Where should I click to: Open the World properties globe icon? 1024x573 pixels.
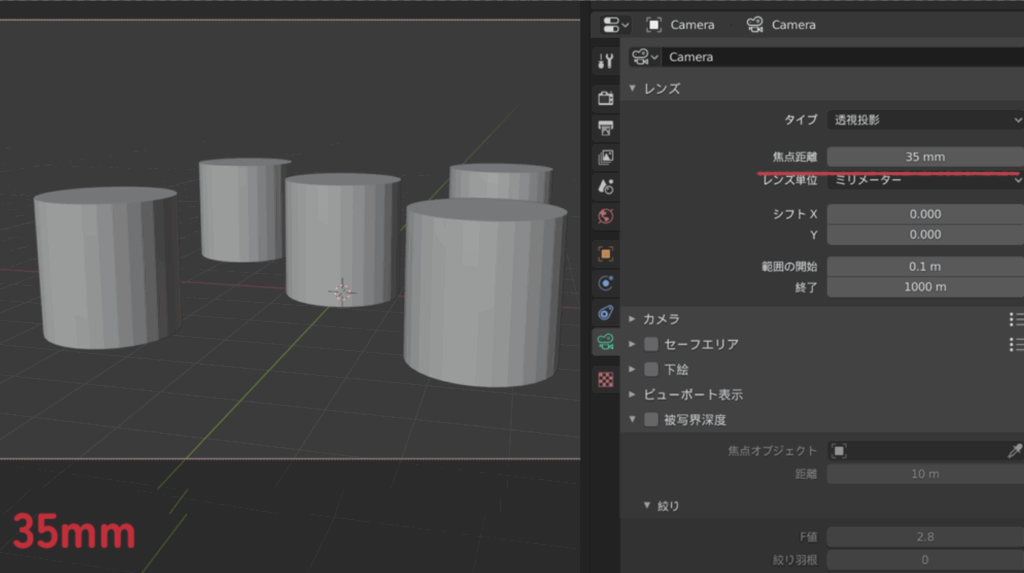point(605,215)
